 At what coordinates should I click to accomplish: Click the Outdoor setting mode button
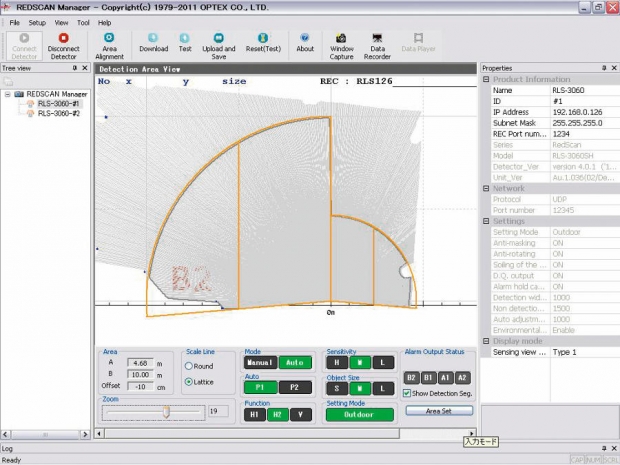click(359, 415)
